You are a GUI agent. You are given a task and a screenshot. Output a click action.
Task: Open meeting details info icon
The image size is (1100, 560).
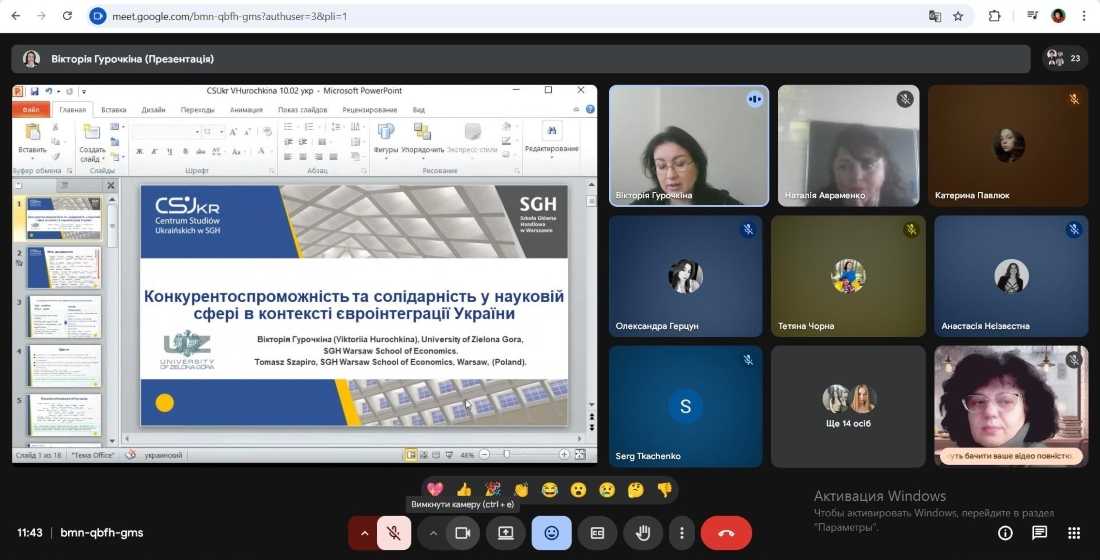[x=1005, y=533]
